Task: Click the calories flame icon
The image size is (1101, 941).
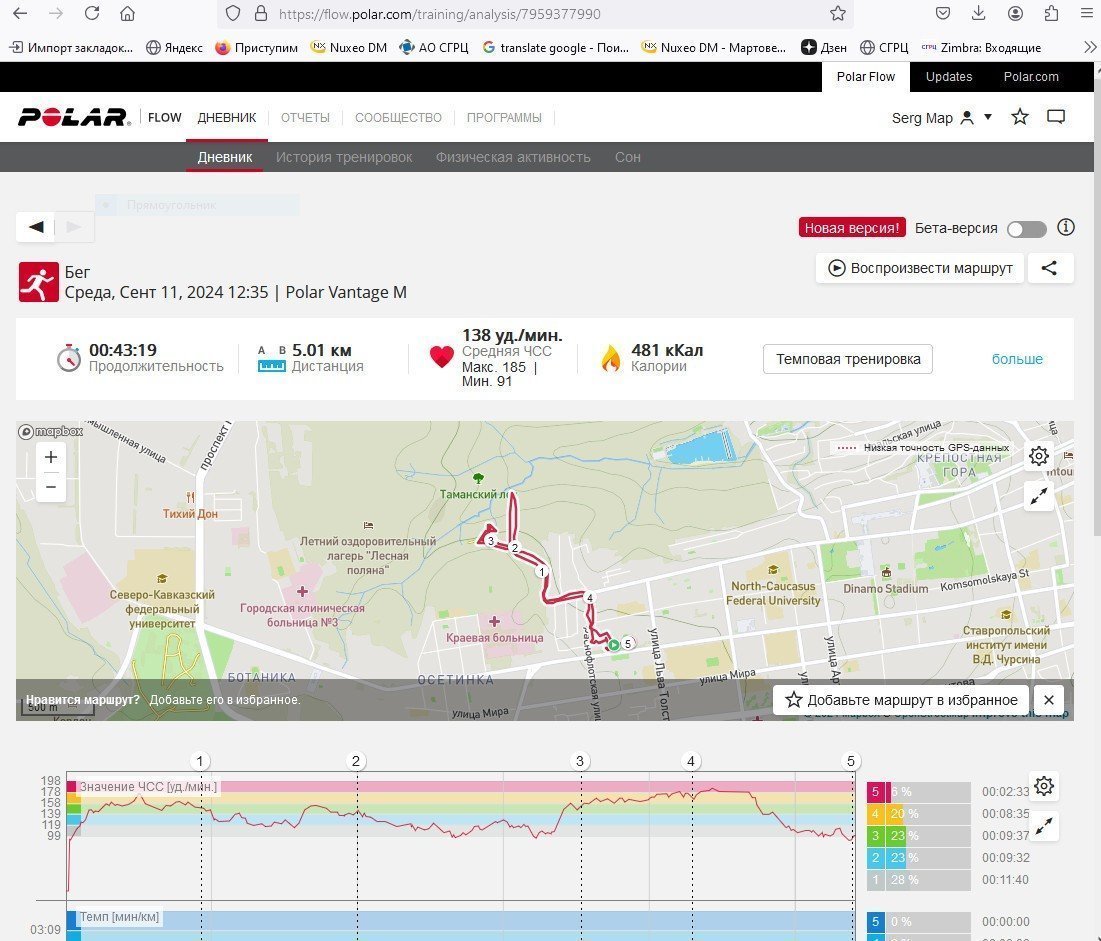Action: [611, 358]
